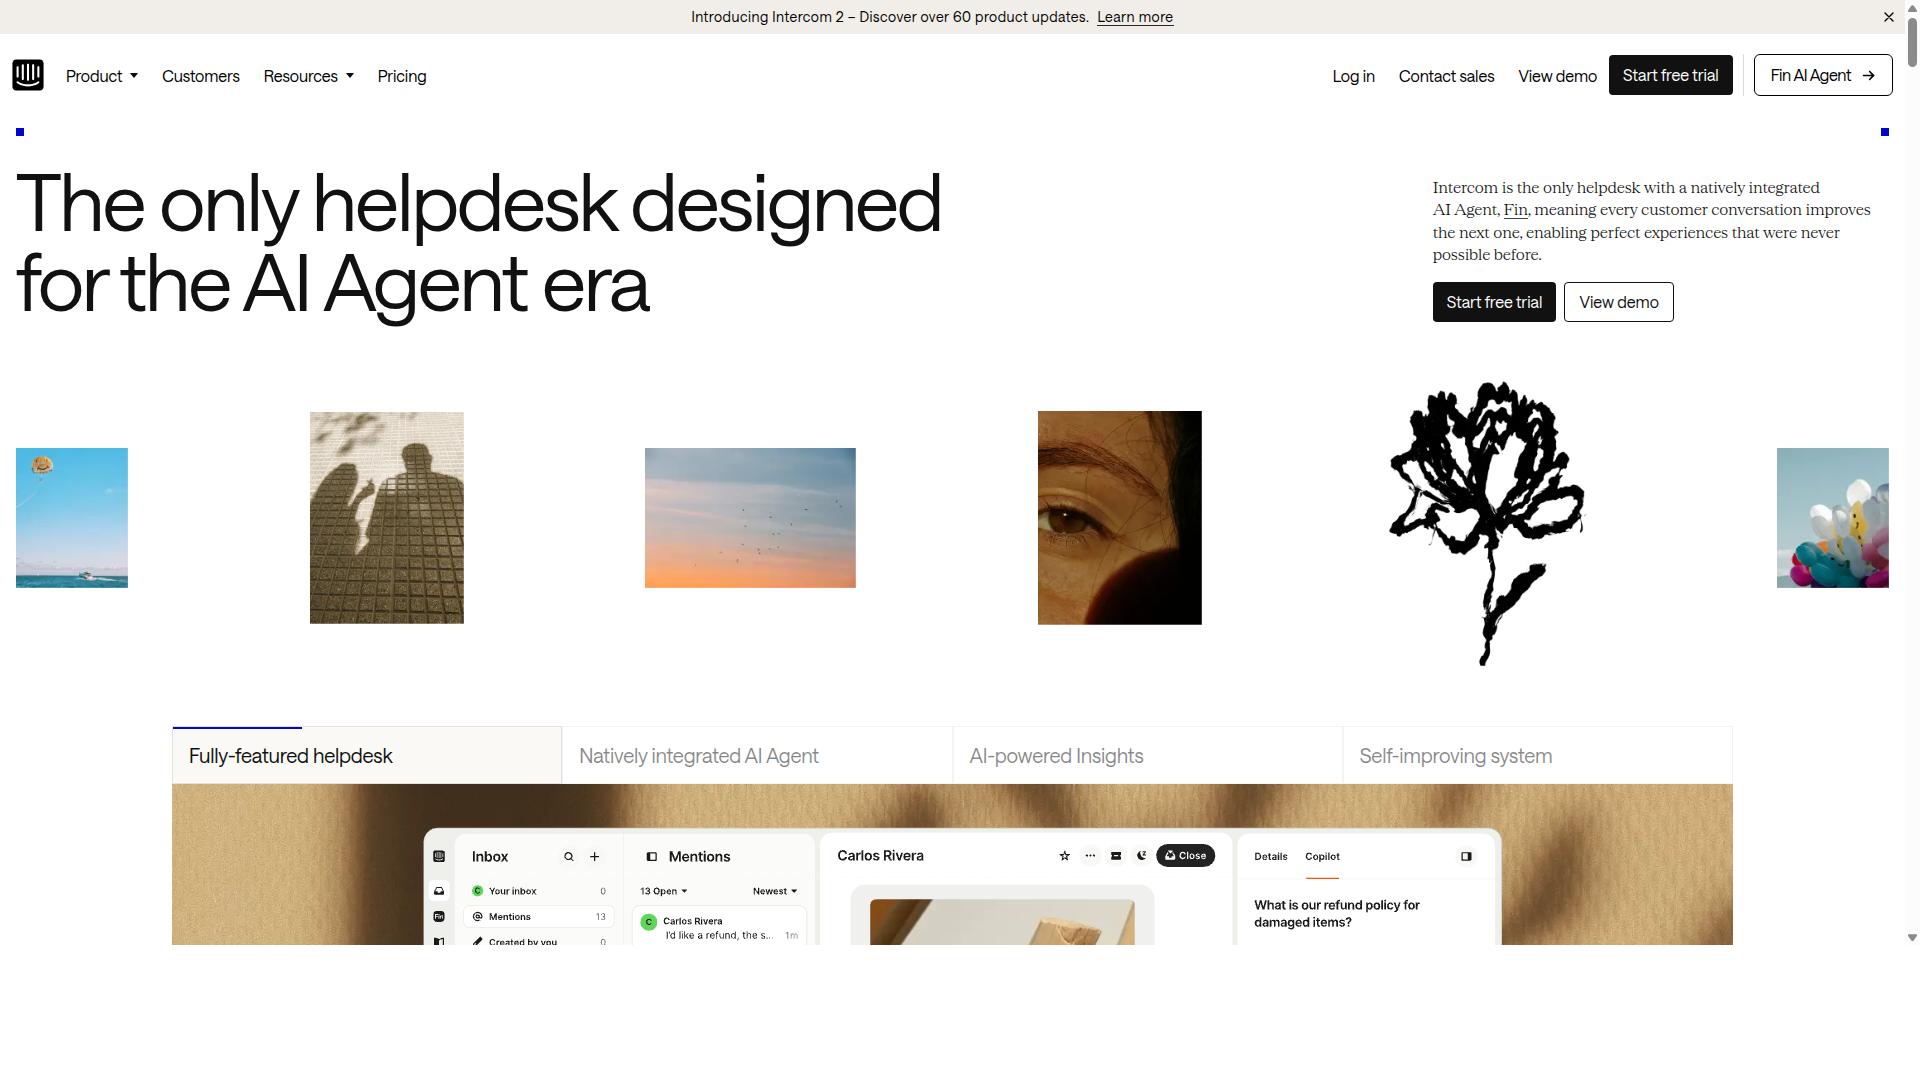Open the Customers page
Screen dimensions: 1920x1080
(x=201, y=76)
